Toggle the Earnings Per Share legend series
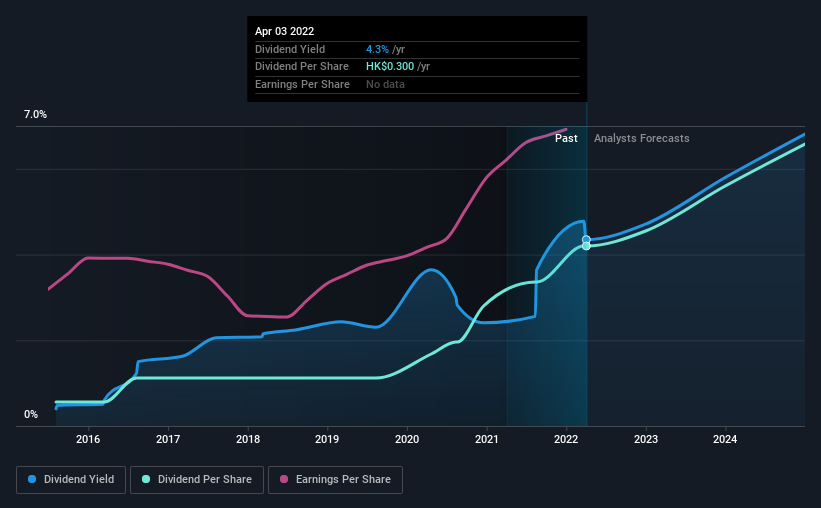821x508 pixels. pos(335,480)
